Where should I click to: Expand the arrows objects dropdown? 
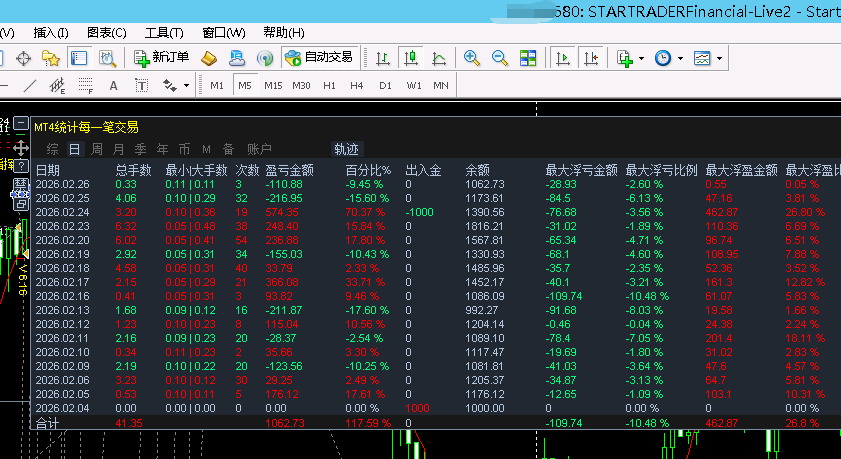pos(186,85)
